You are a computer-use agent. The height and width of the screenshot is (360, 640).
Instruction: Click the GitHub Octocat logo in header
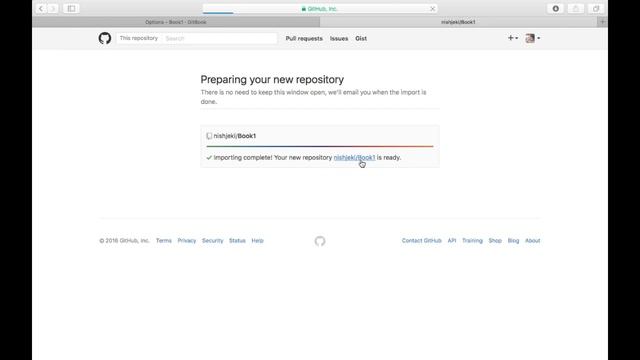pyautogui.click(x=105, y=38)
